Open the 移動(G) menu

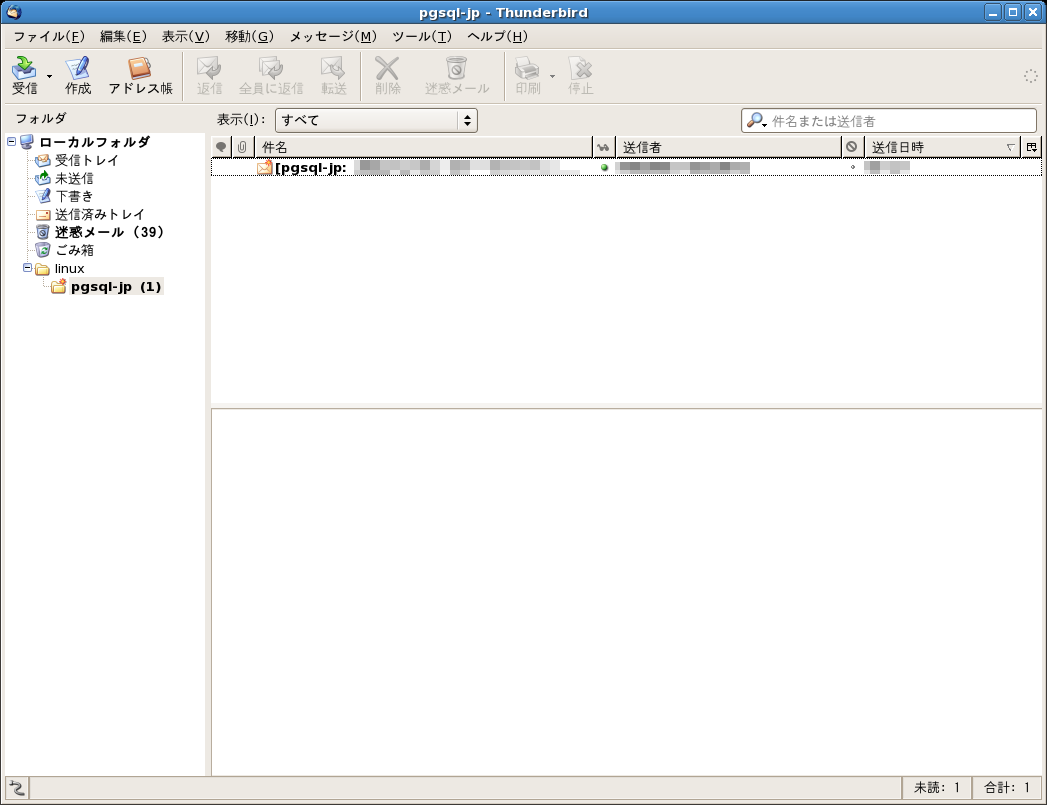249,36
